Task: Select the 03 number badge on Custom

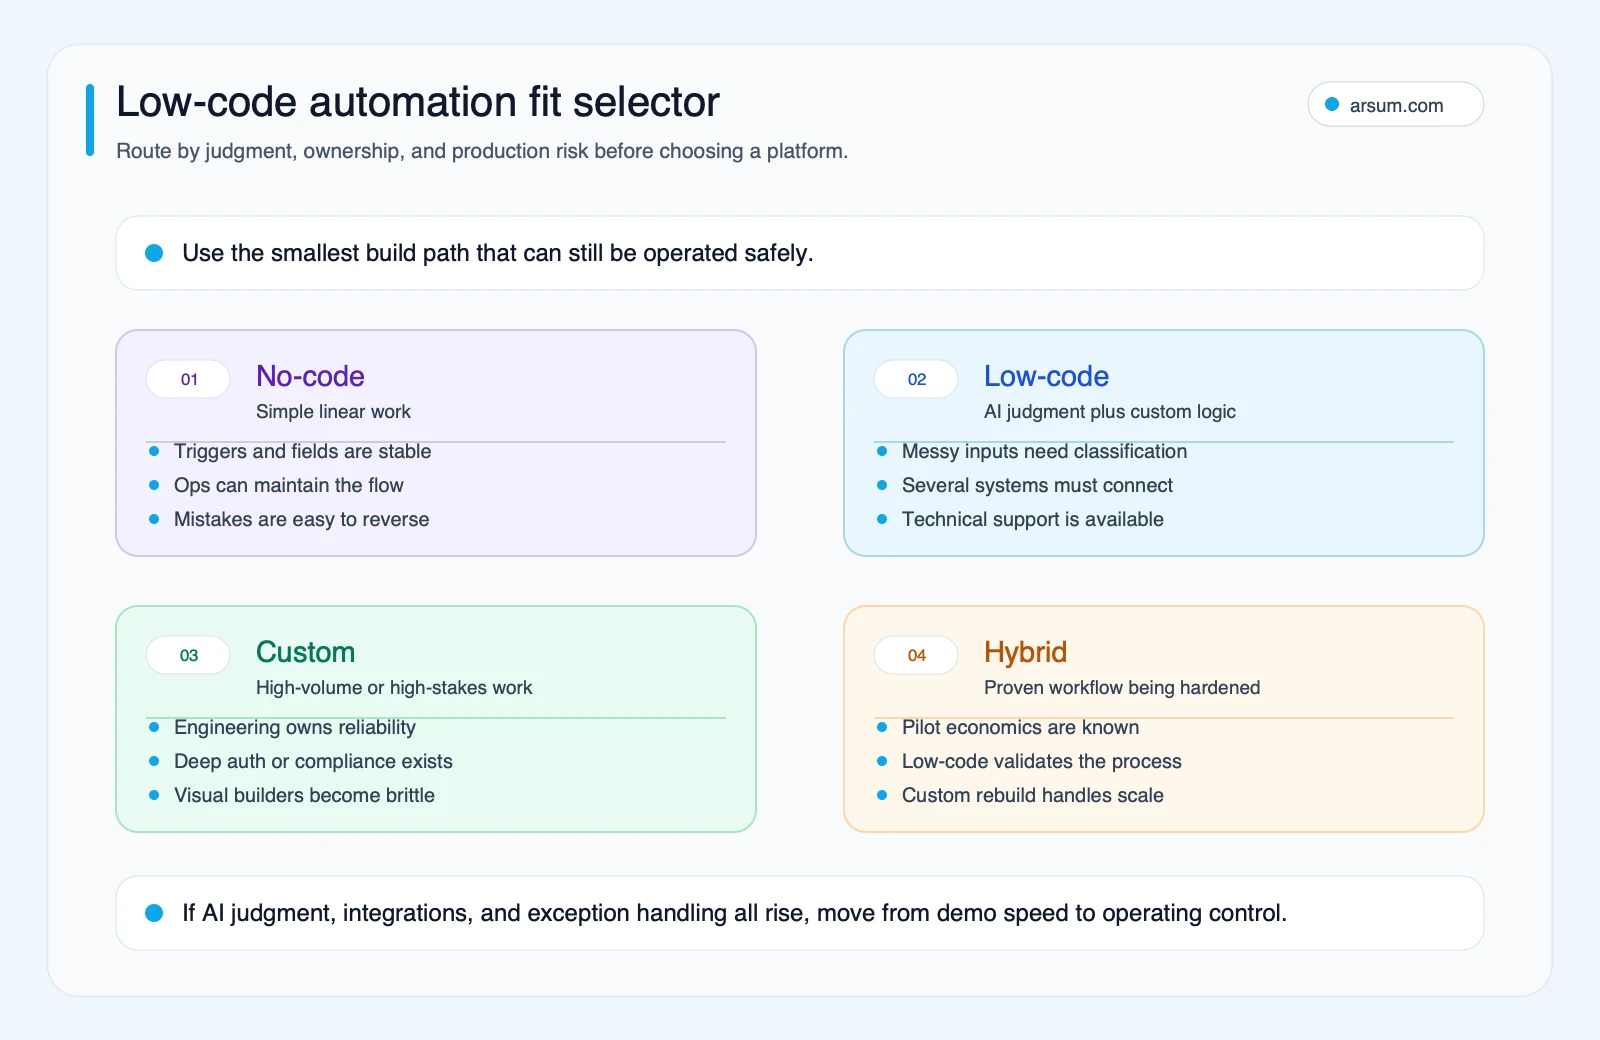Action: [x=188, y=655]
